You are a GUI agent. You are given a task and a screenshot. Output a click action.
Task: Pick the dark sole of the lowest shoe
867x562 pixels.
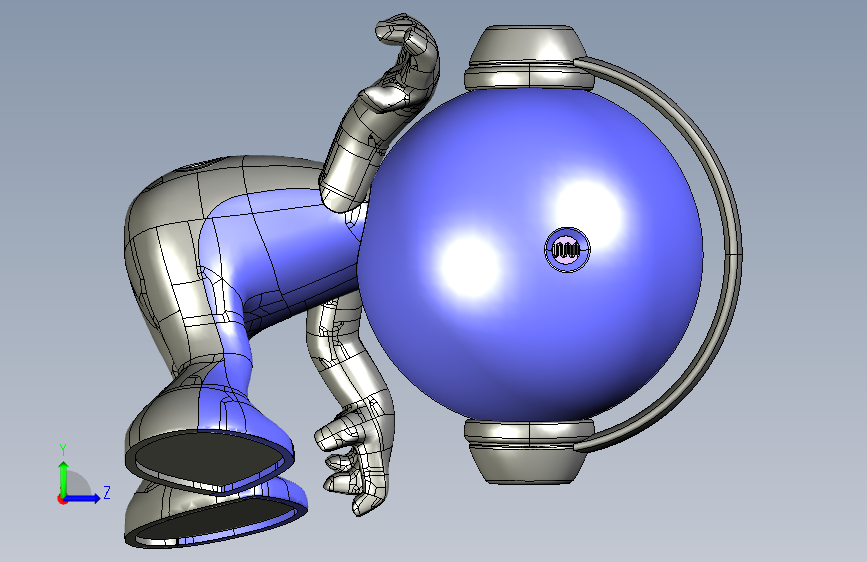pos(217,520)
